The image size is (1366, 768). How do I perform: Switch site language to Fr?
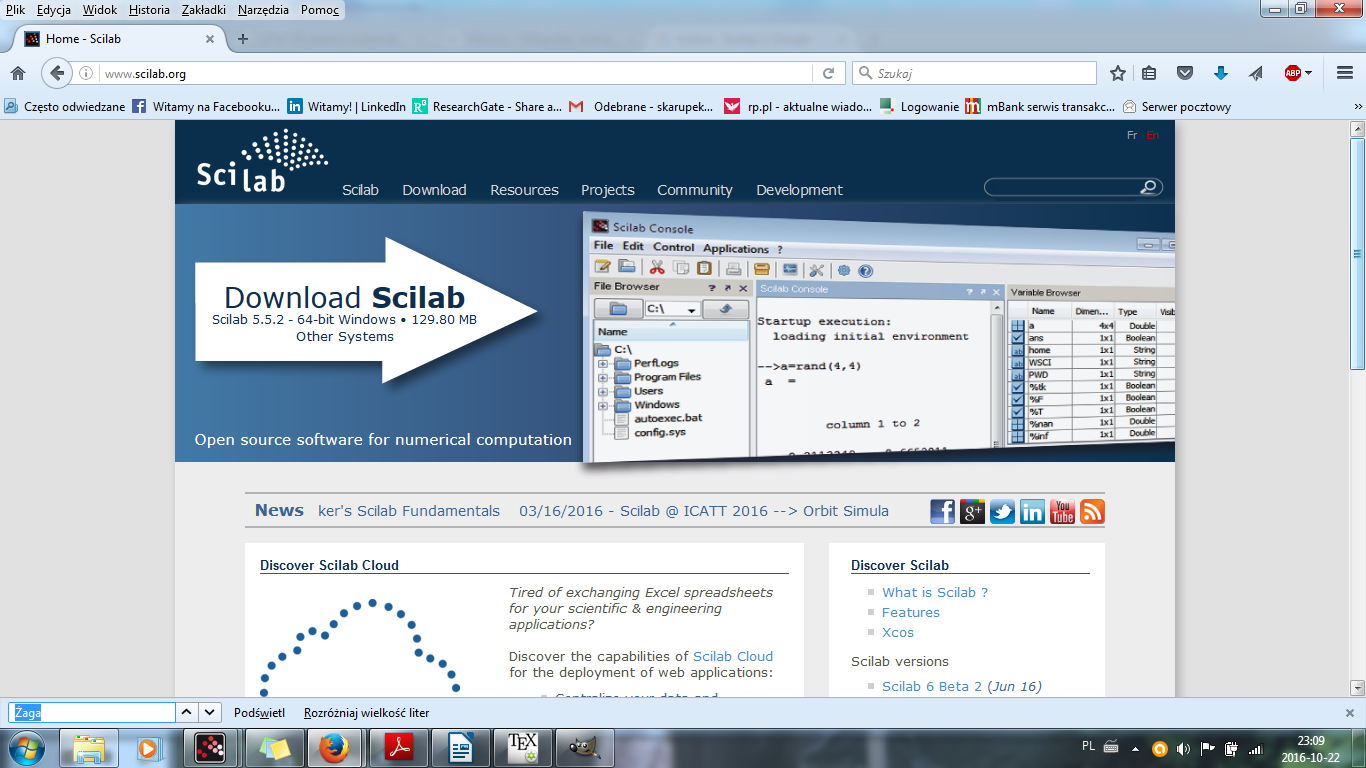[1132, 135]
